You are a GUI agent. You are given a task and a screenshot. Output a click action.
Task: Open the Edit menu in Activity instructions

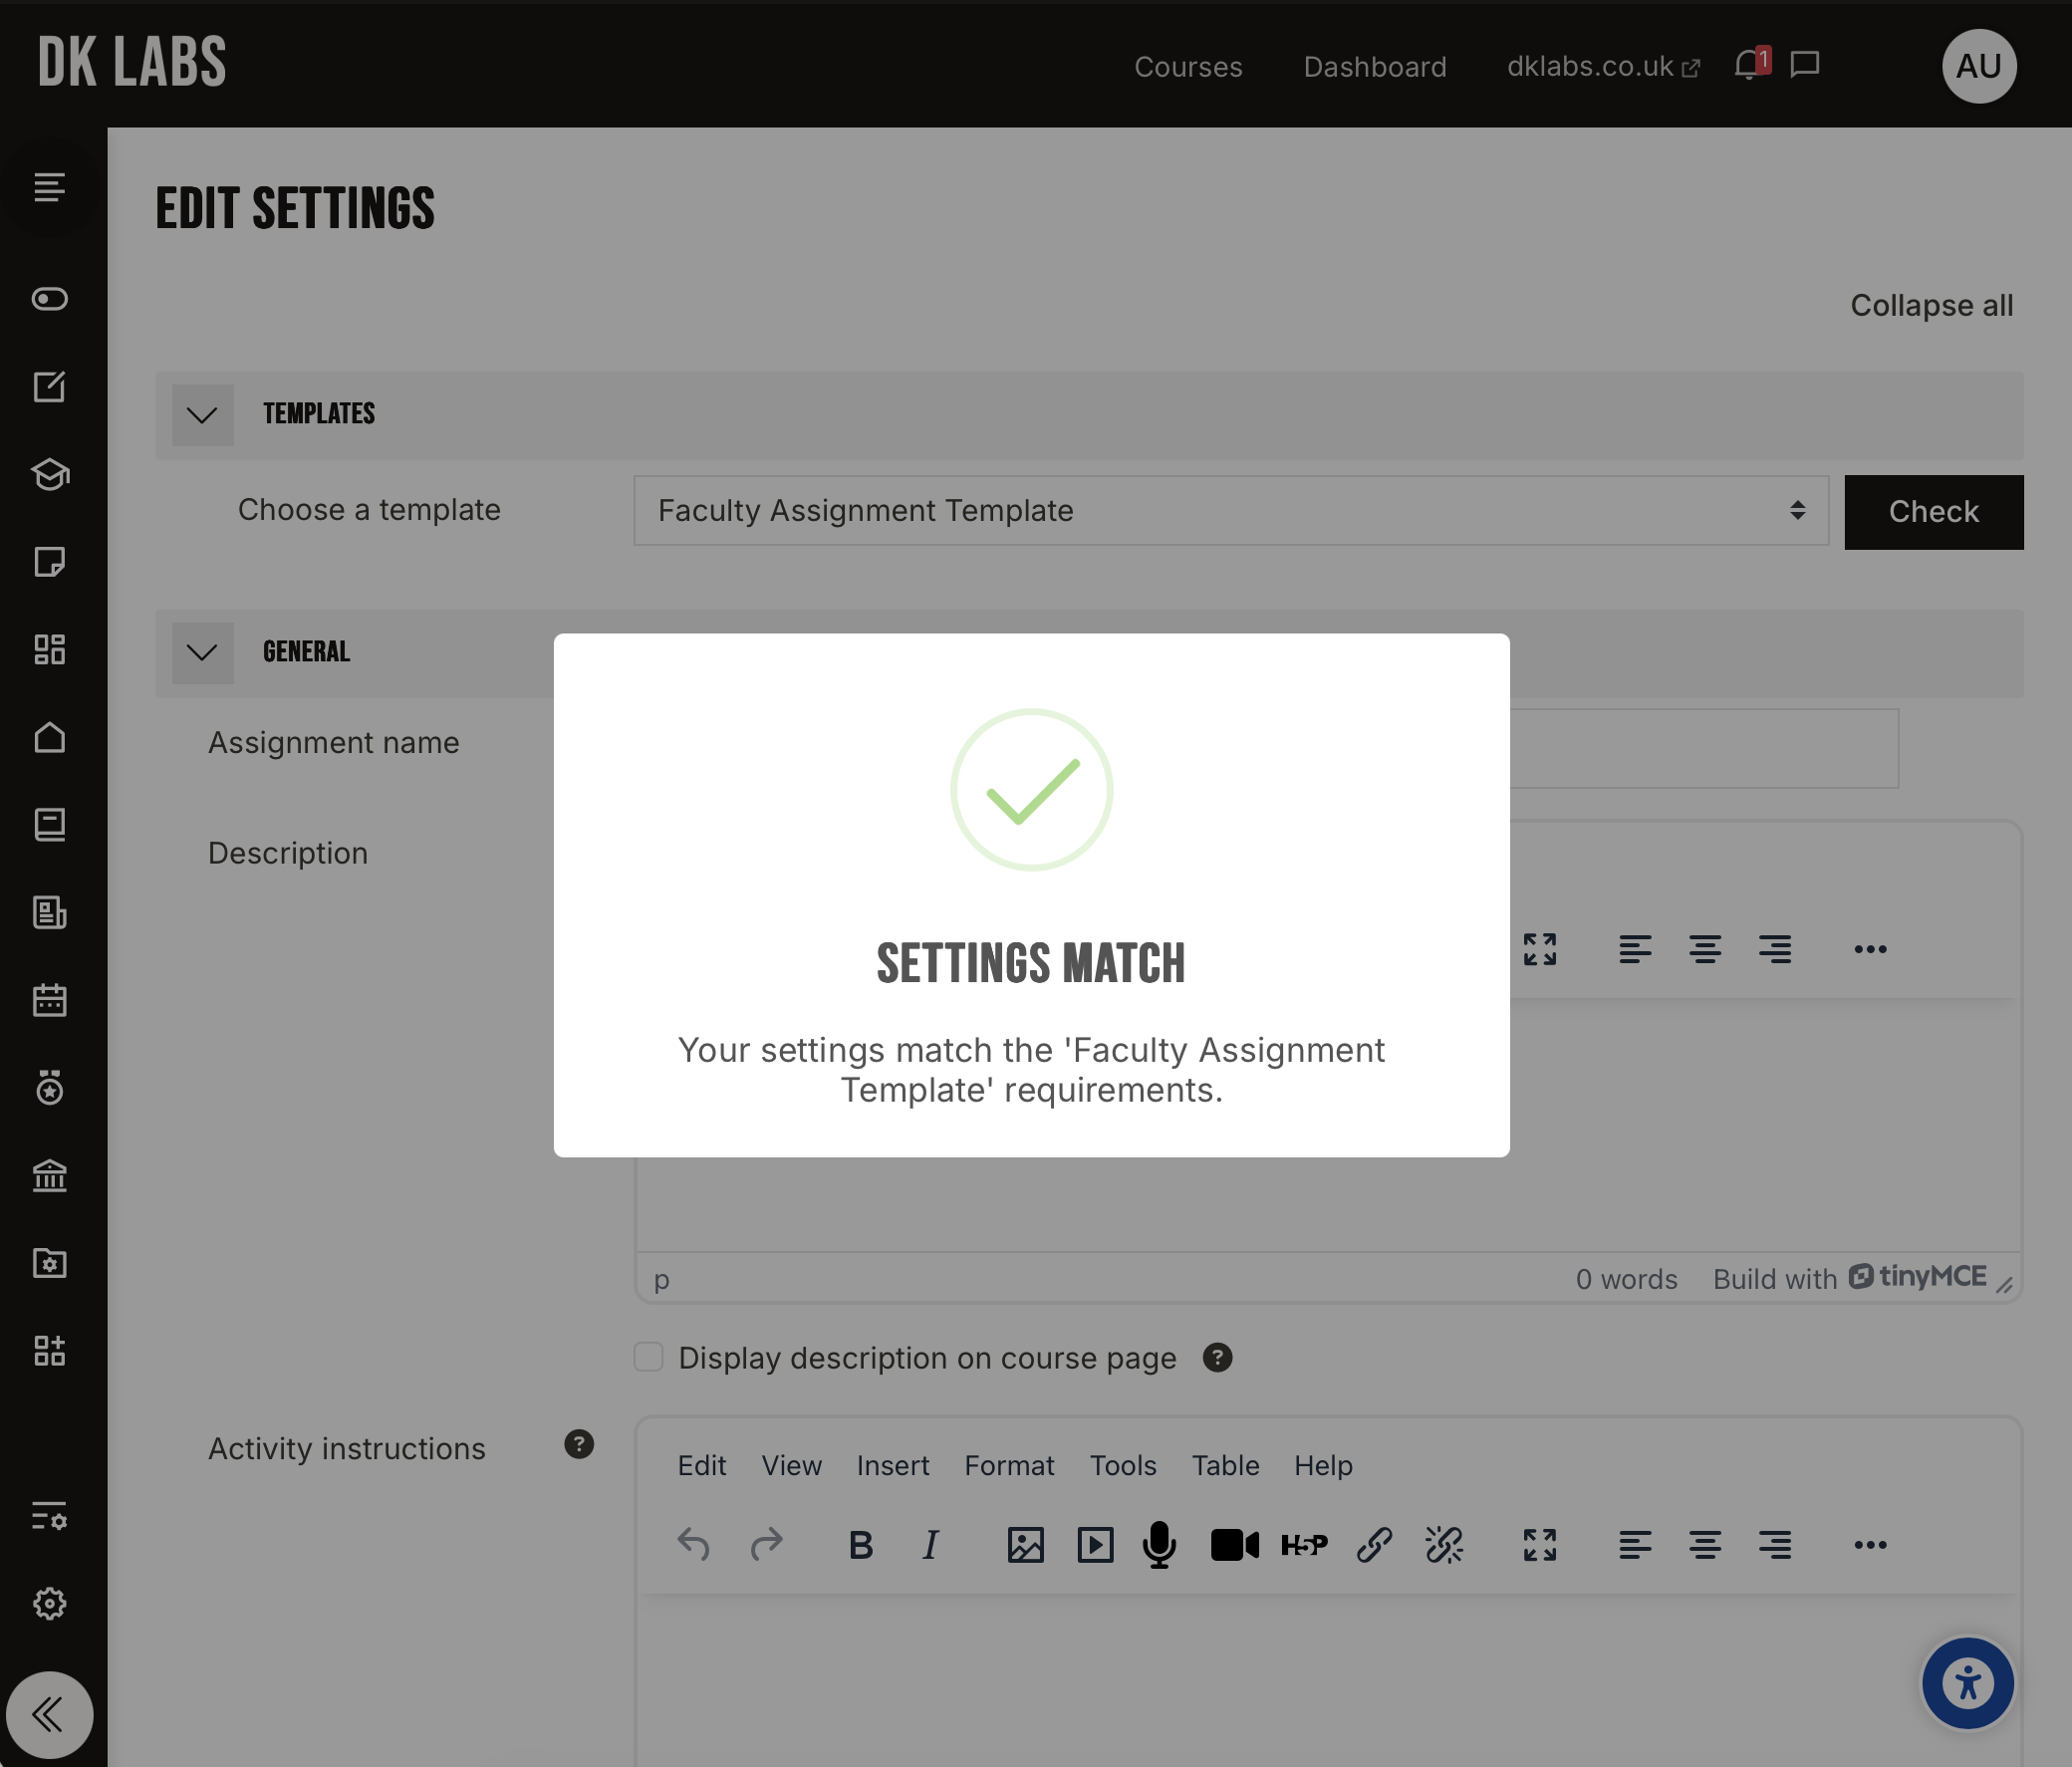[x=702, y=1465]
